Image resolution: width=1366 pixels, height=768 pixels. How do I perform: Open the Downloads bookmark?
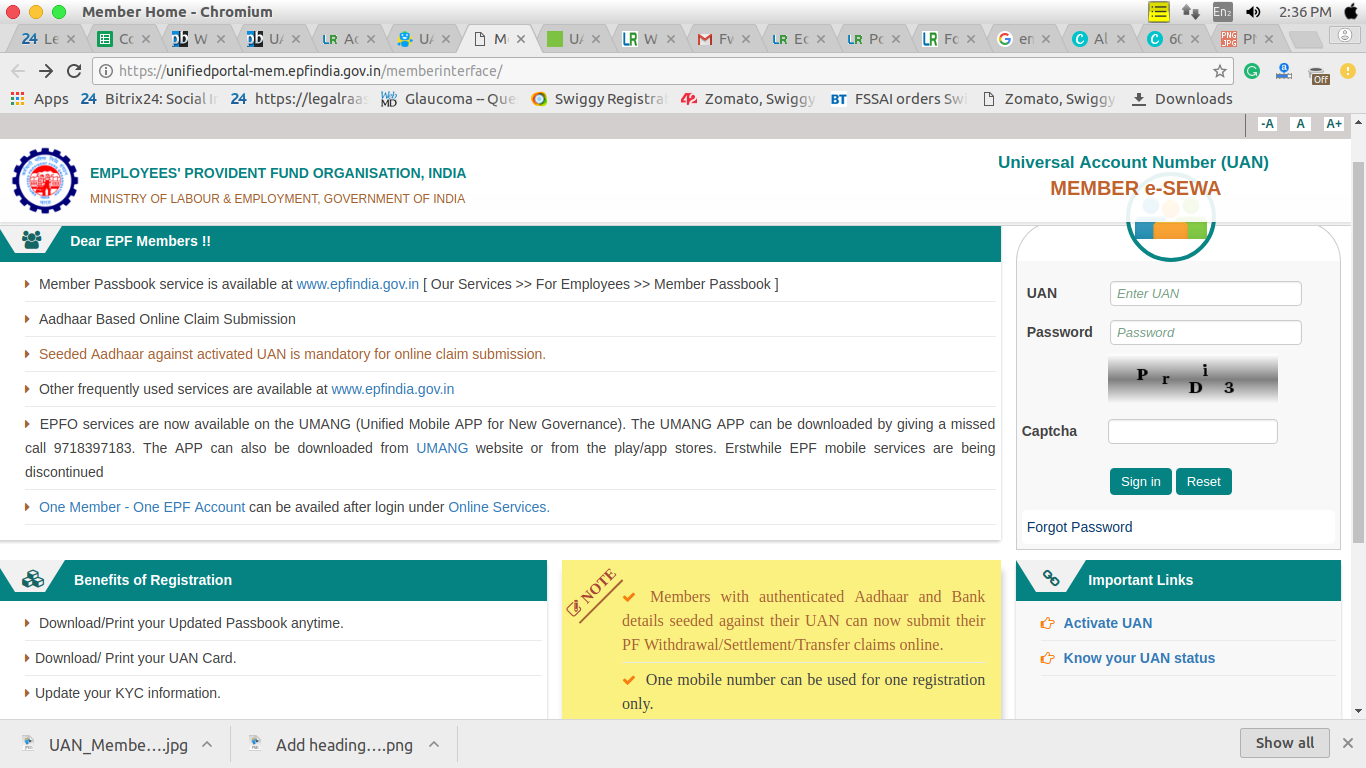(1182, 99)
